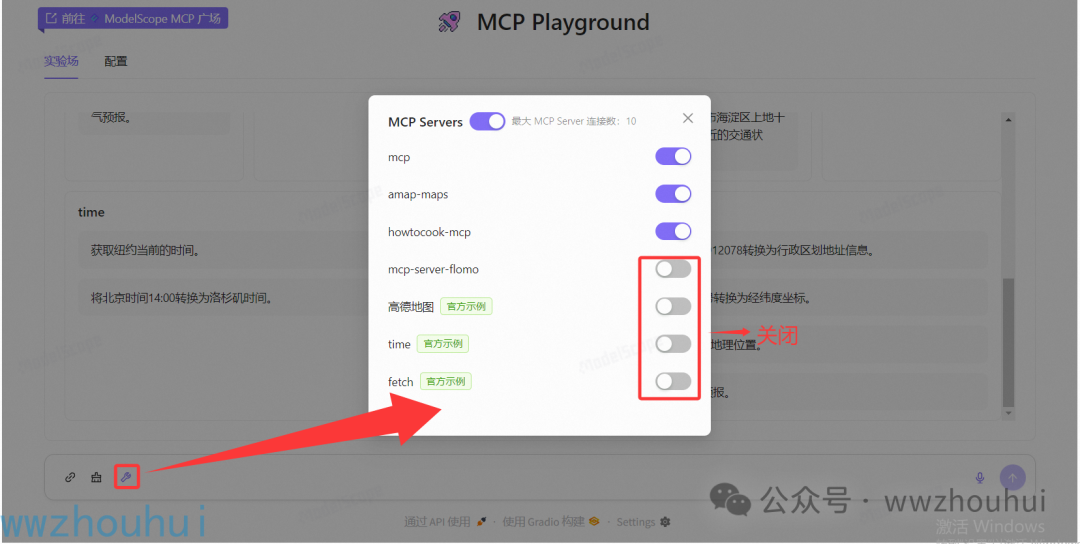Open the Settings link in the footer
1080x544 pixels.
coord(643,522)
